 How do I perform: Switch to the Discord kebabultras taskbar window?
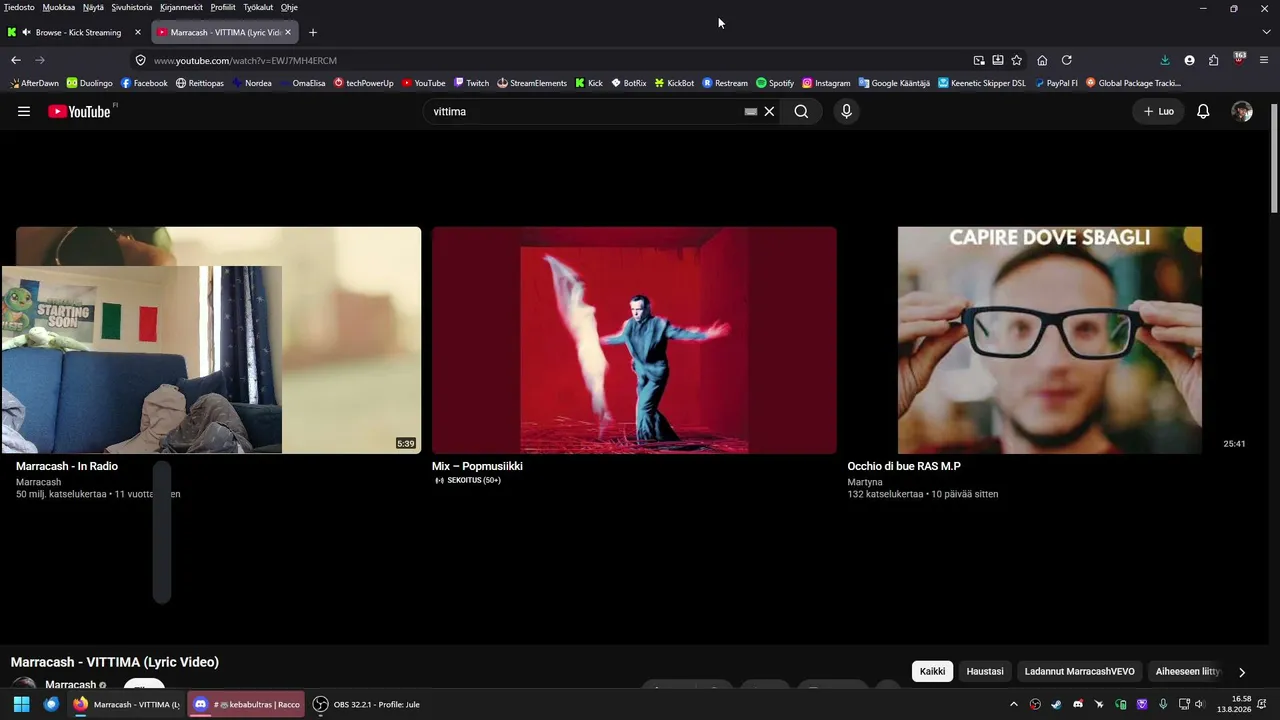pyautogui.click(x=247, y=704)
